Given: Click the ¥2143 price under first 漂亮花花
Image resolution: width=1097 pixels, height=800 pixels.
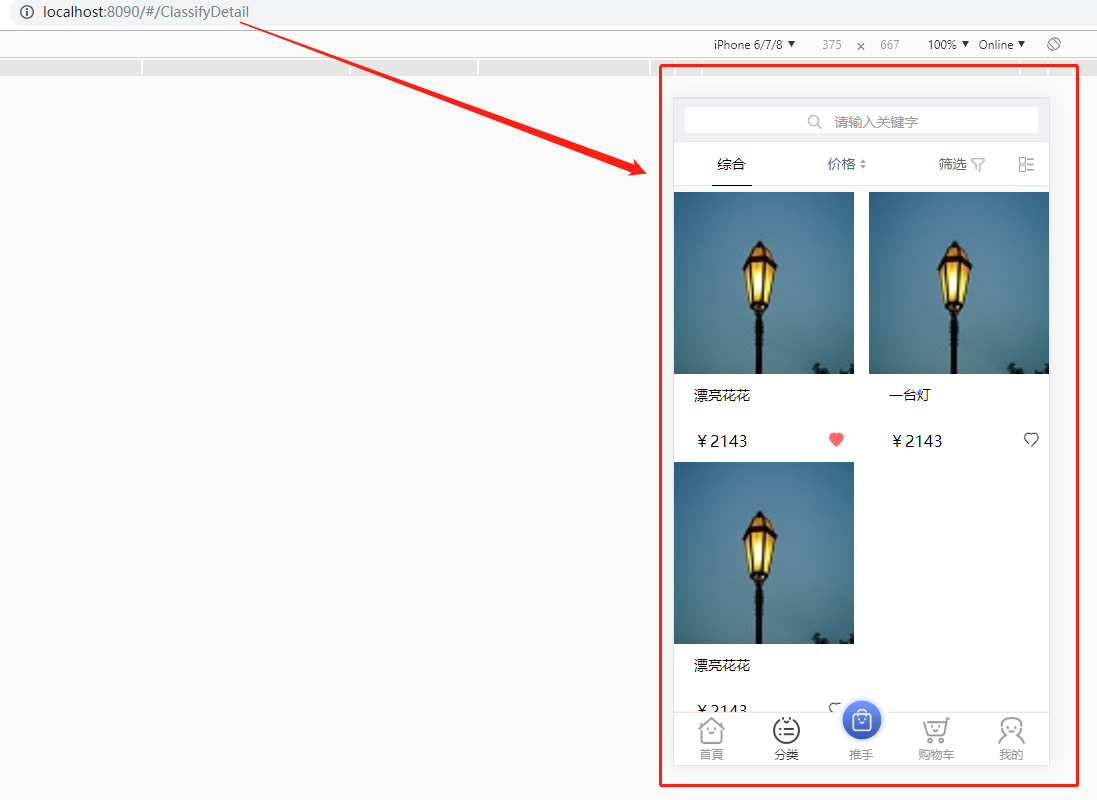Looking at the screenshot, I should pos(722,441).
